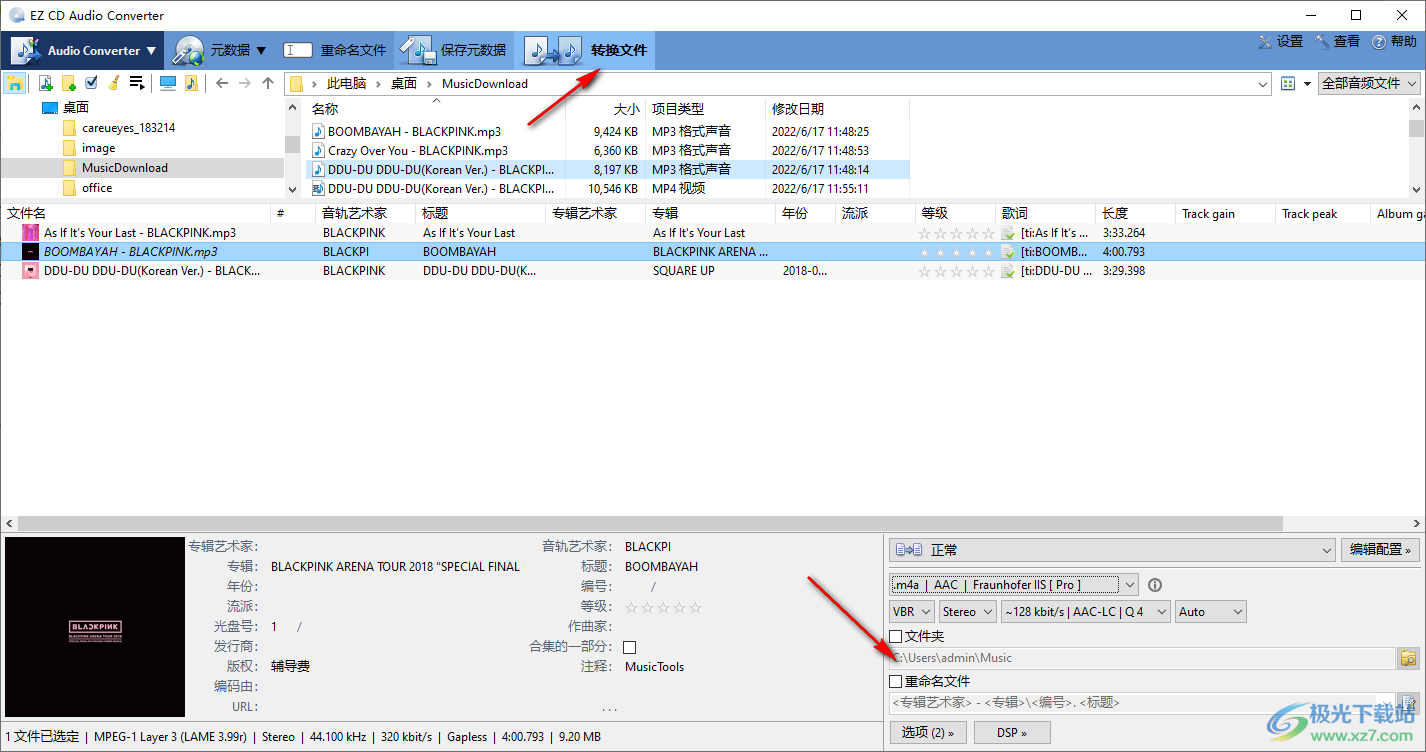The width and height of the screenshot is (1426, 752).
Task: Click the track list horizontal scrollbar
Action: 648,523
